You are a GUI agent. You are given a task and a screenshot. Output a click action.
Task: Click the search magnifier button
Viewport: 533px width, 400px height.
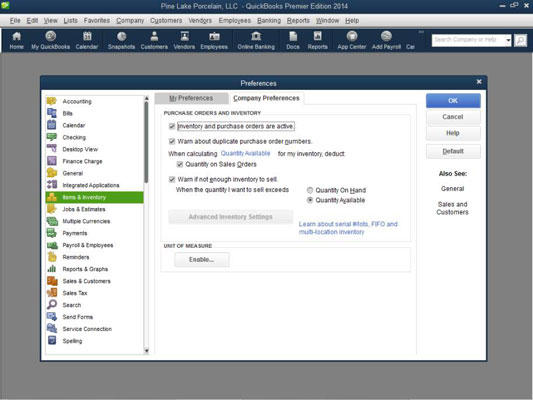[x=520, y=40]
